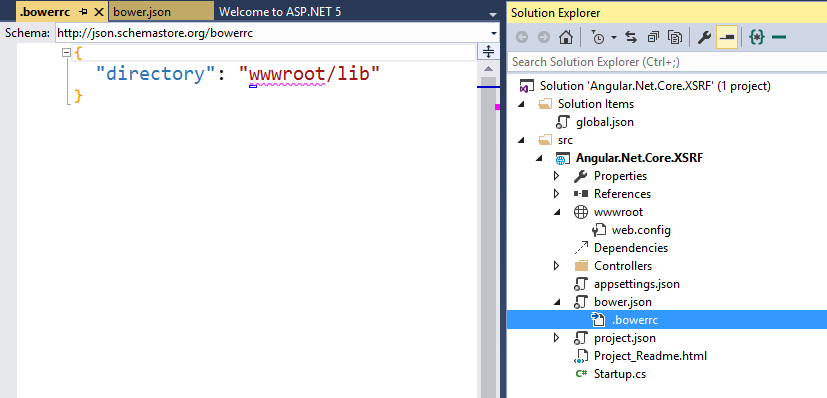Collapse the wwwroot node arrow
827x398 pixels.
pyautogui.click(x=557, y=211)
